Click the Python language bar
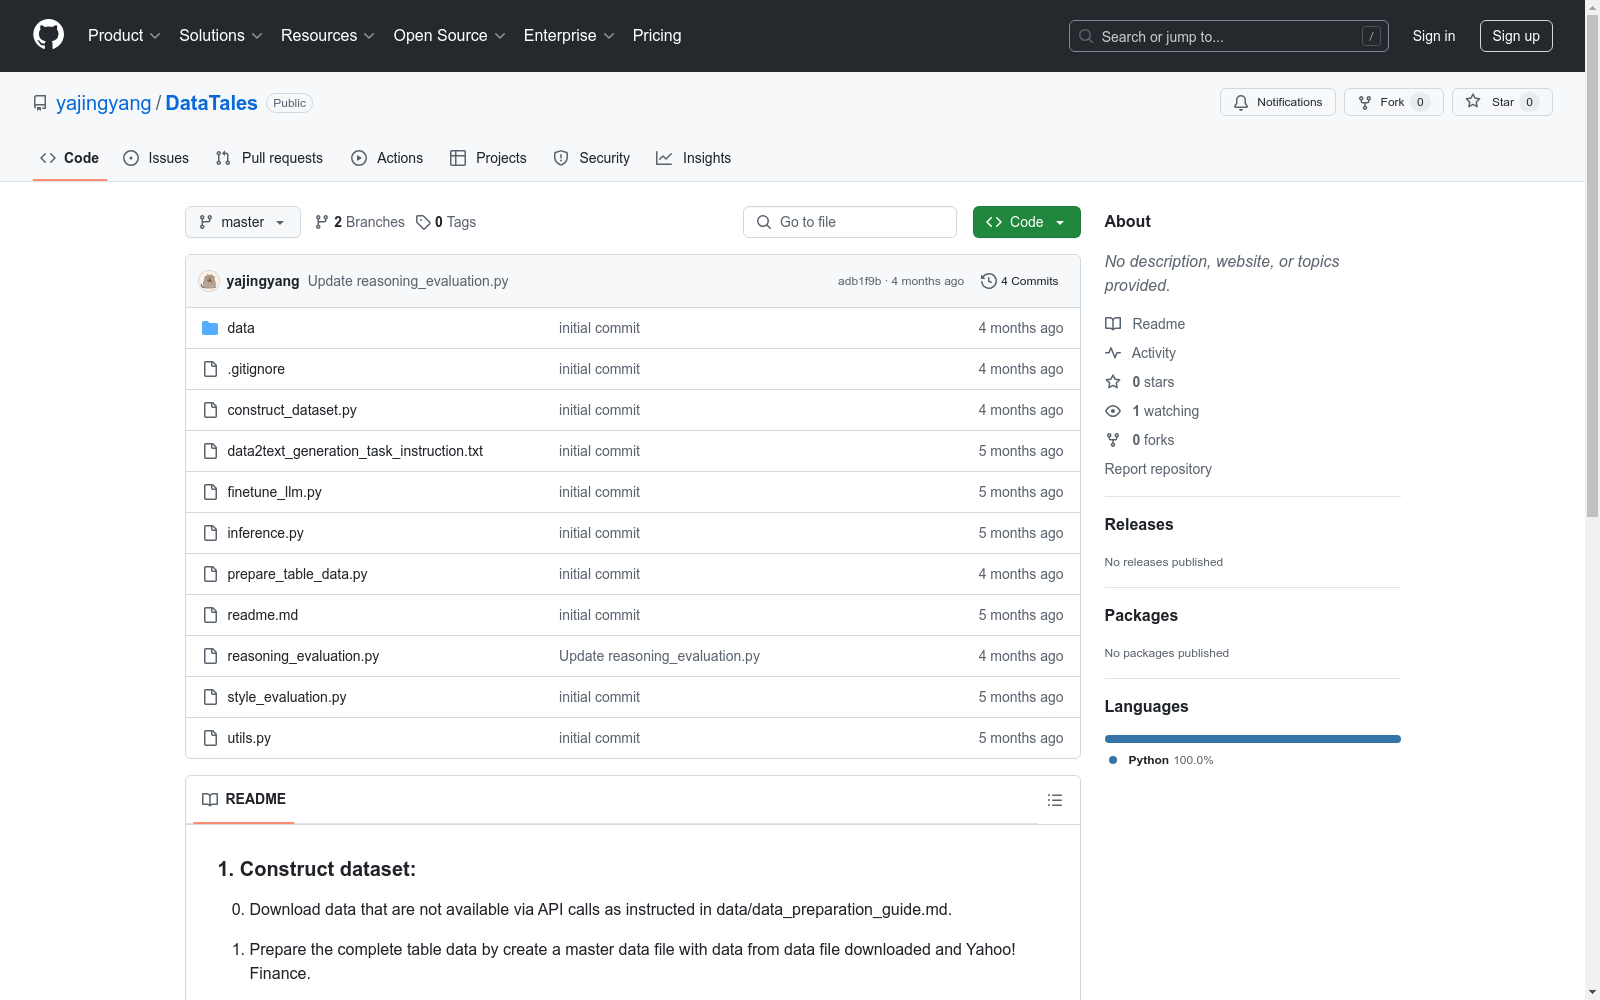Viewport: 1600px width, 1000px height. [1252, 739]
